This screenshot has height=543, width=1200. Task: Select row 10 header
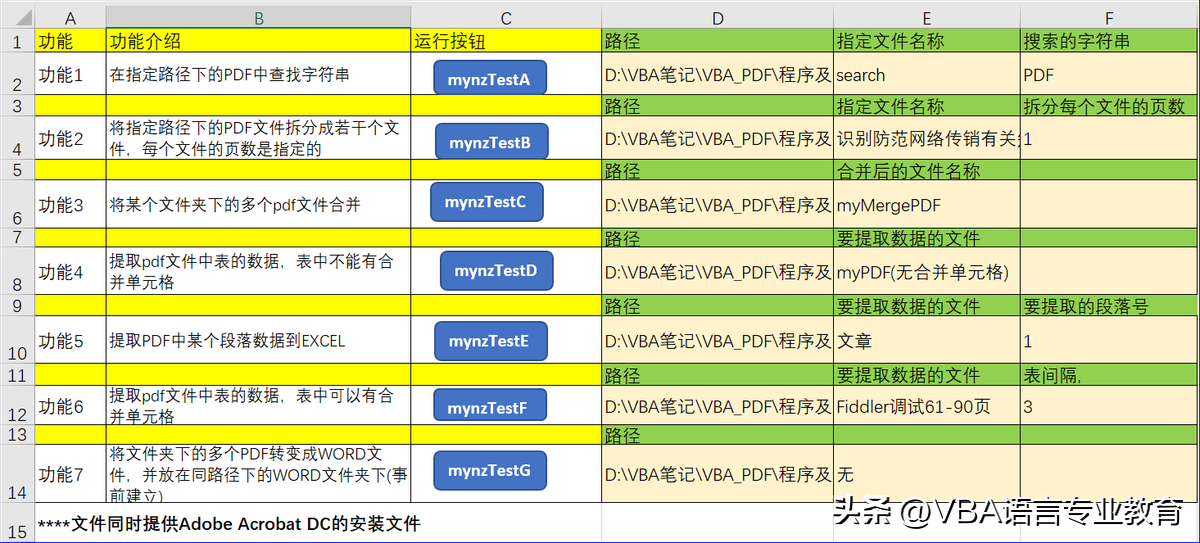[17, 340]
